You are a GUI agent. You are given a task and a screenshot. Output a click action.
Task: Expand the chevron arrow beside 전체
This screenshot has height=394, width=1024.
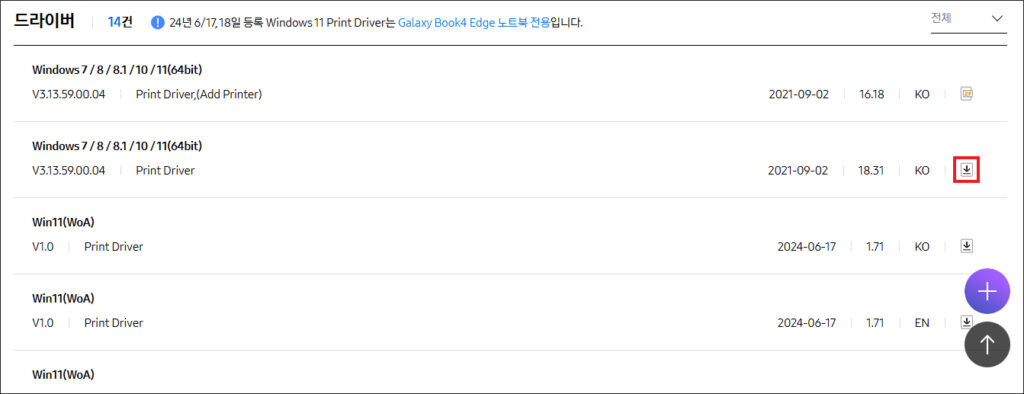tap(997, 19)
